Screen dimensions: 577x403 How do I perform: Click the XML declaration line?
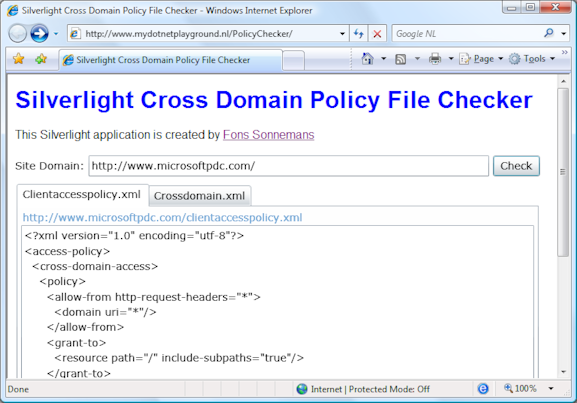(134, 236)
